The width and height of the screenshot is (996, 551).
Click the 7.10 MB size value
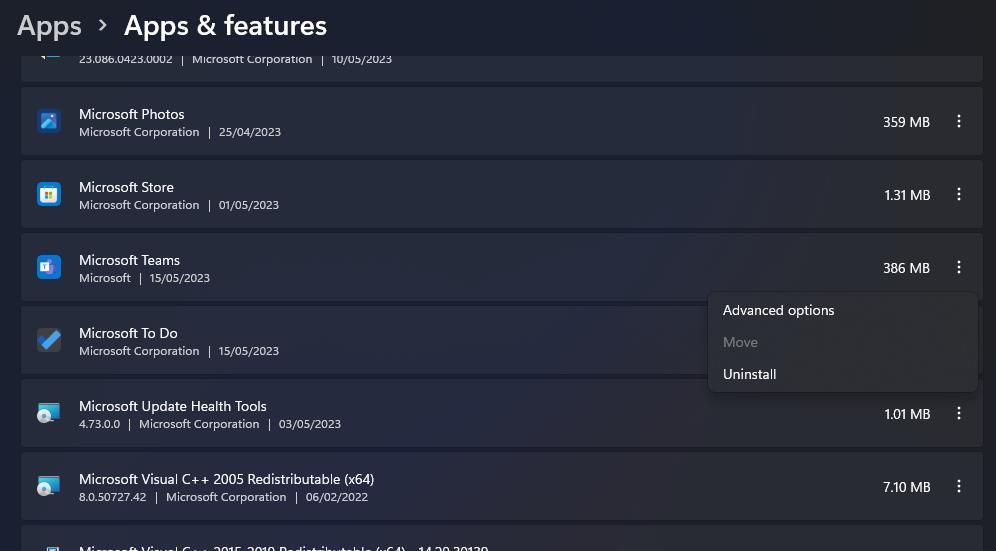906,487
